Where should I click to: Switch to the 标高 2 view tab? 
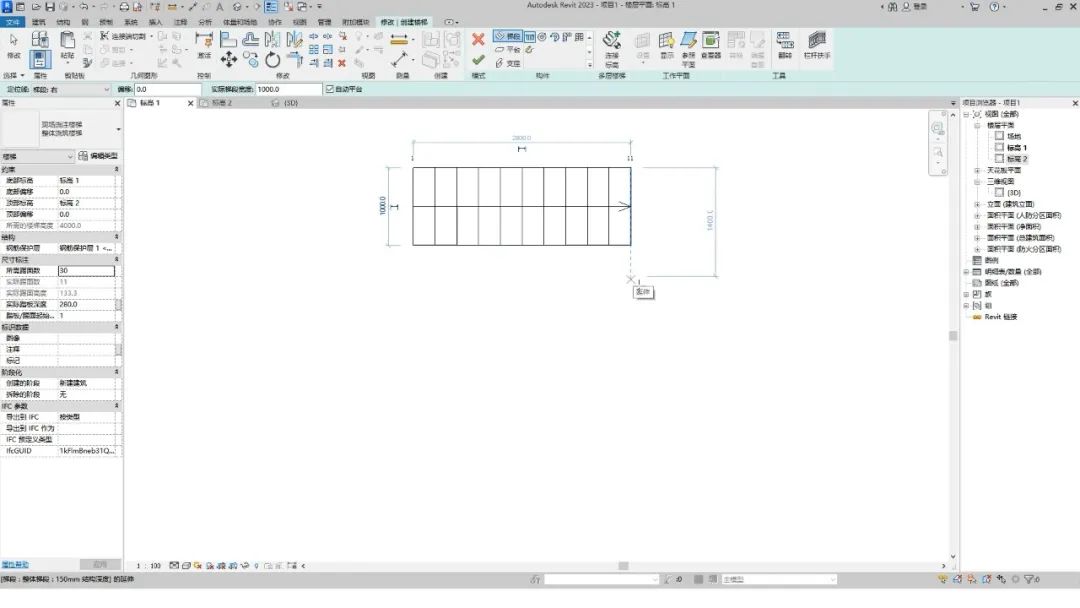[x=215, y=103]
